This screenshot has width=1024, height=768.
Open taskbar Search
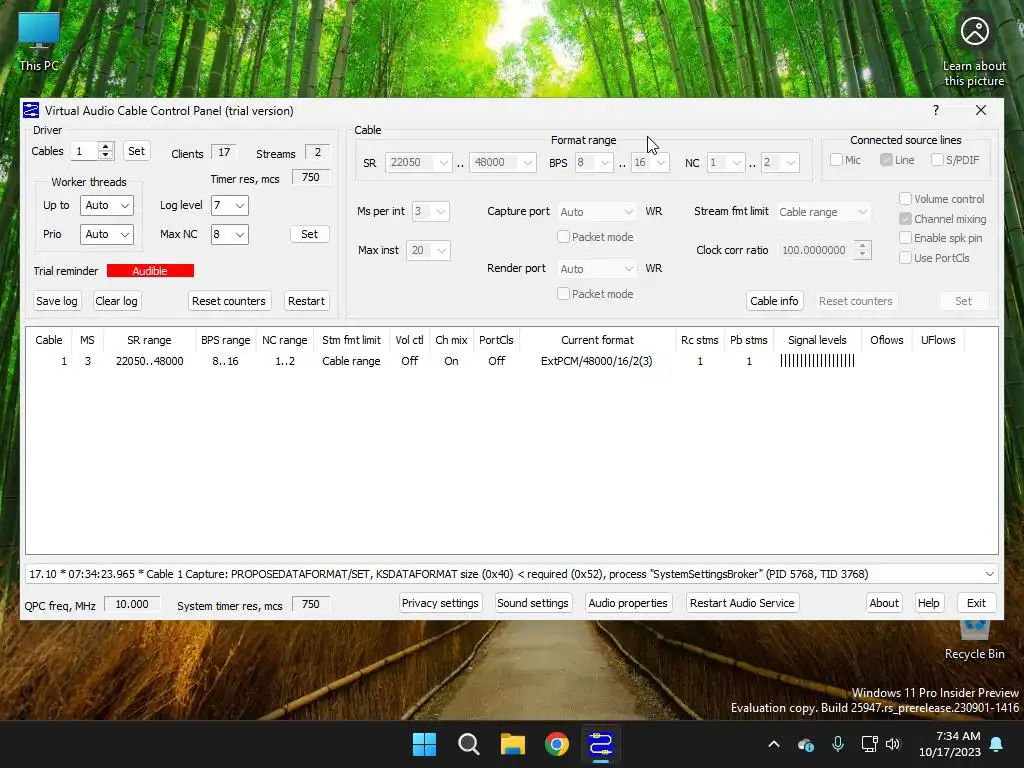[468, 744]
